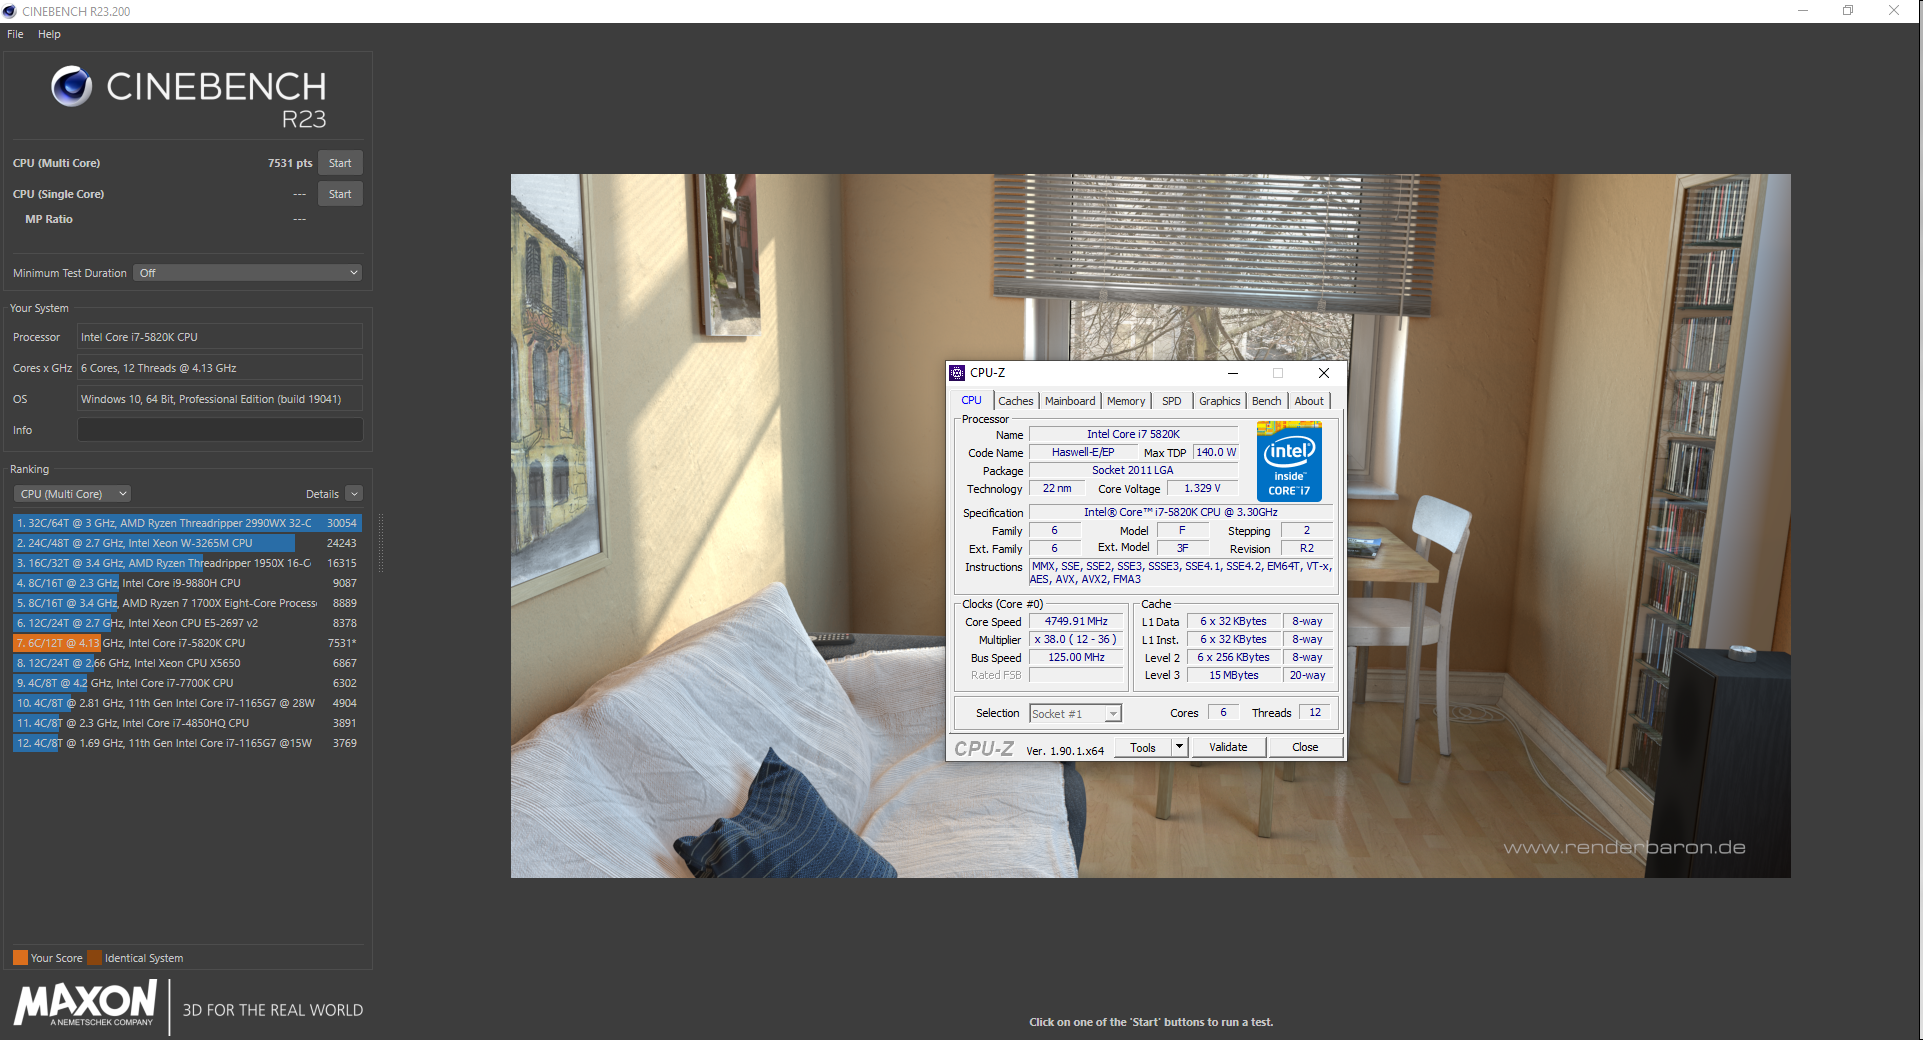Click the Core Speed value 4749.91 MHz
This screenshot has width=1923, height=1040.
1076,621
